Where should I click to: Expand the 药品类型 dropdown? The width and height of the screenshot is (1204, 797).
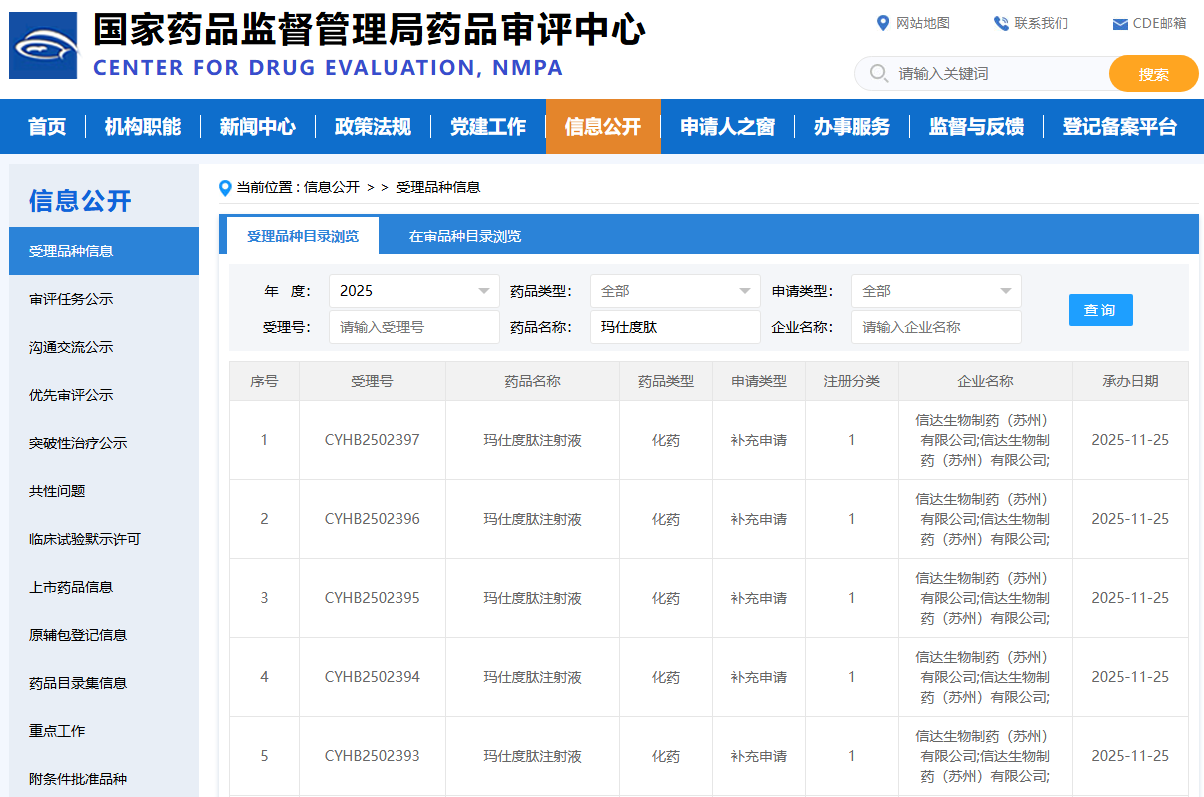[x=675, y=291]
